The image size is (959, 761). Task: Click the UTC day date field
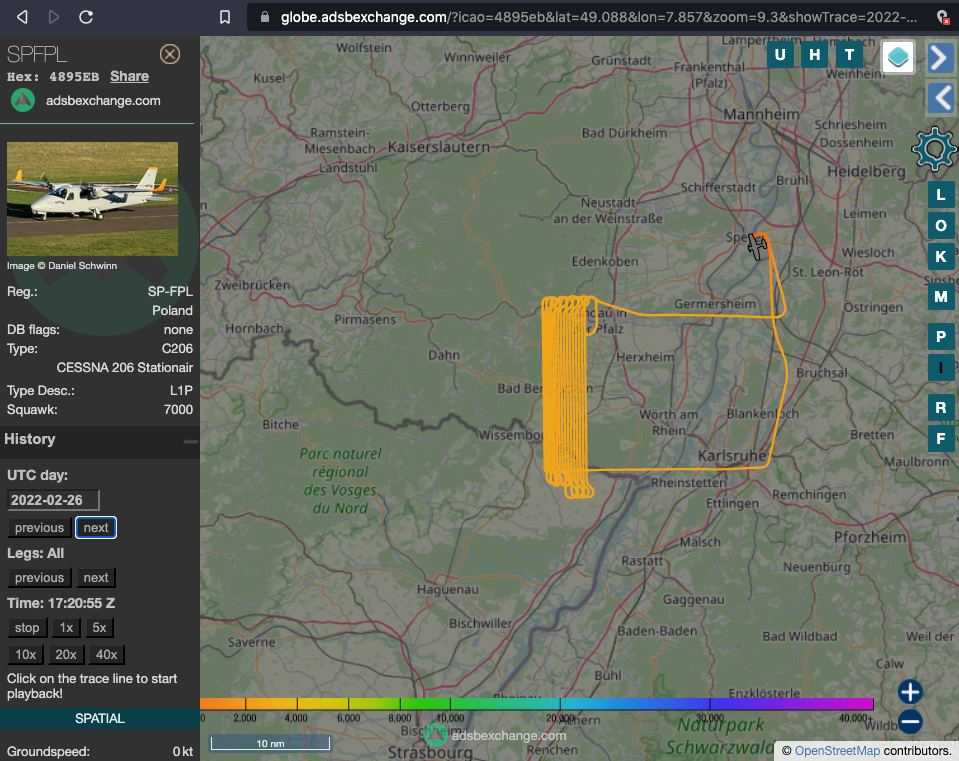[x=53, y=500]
